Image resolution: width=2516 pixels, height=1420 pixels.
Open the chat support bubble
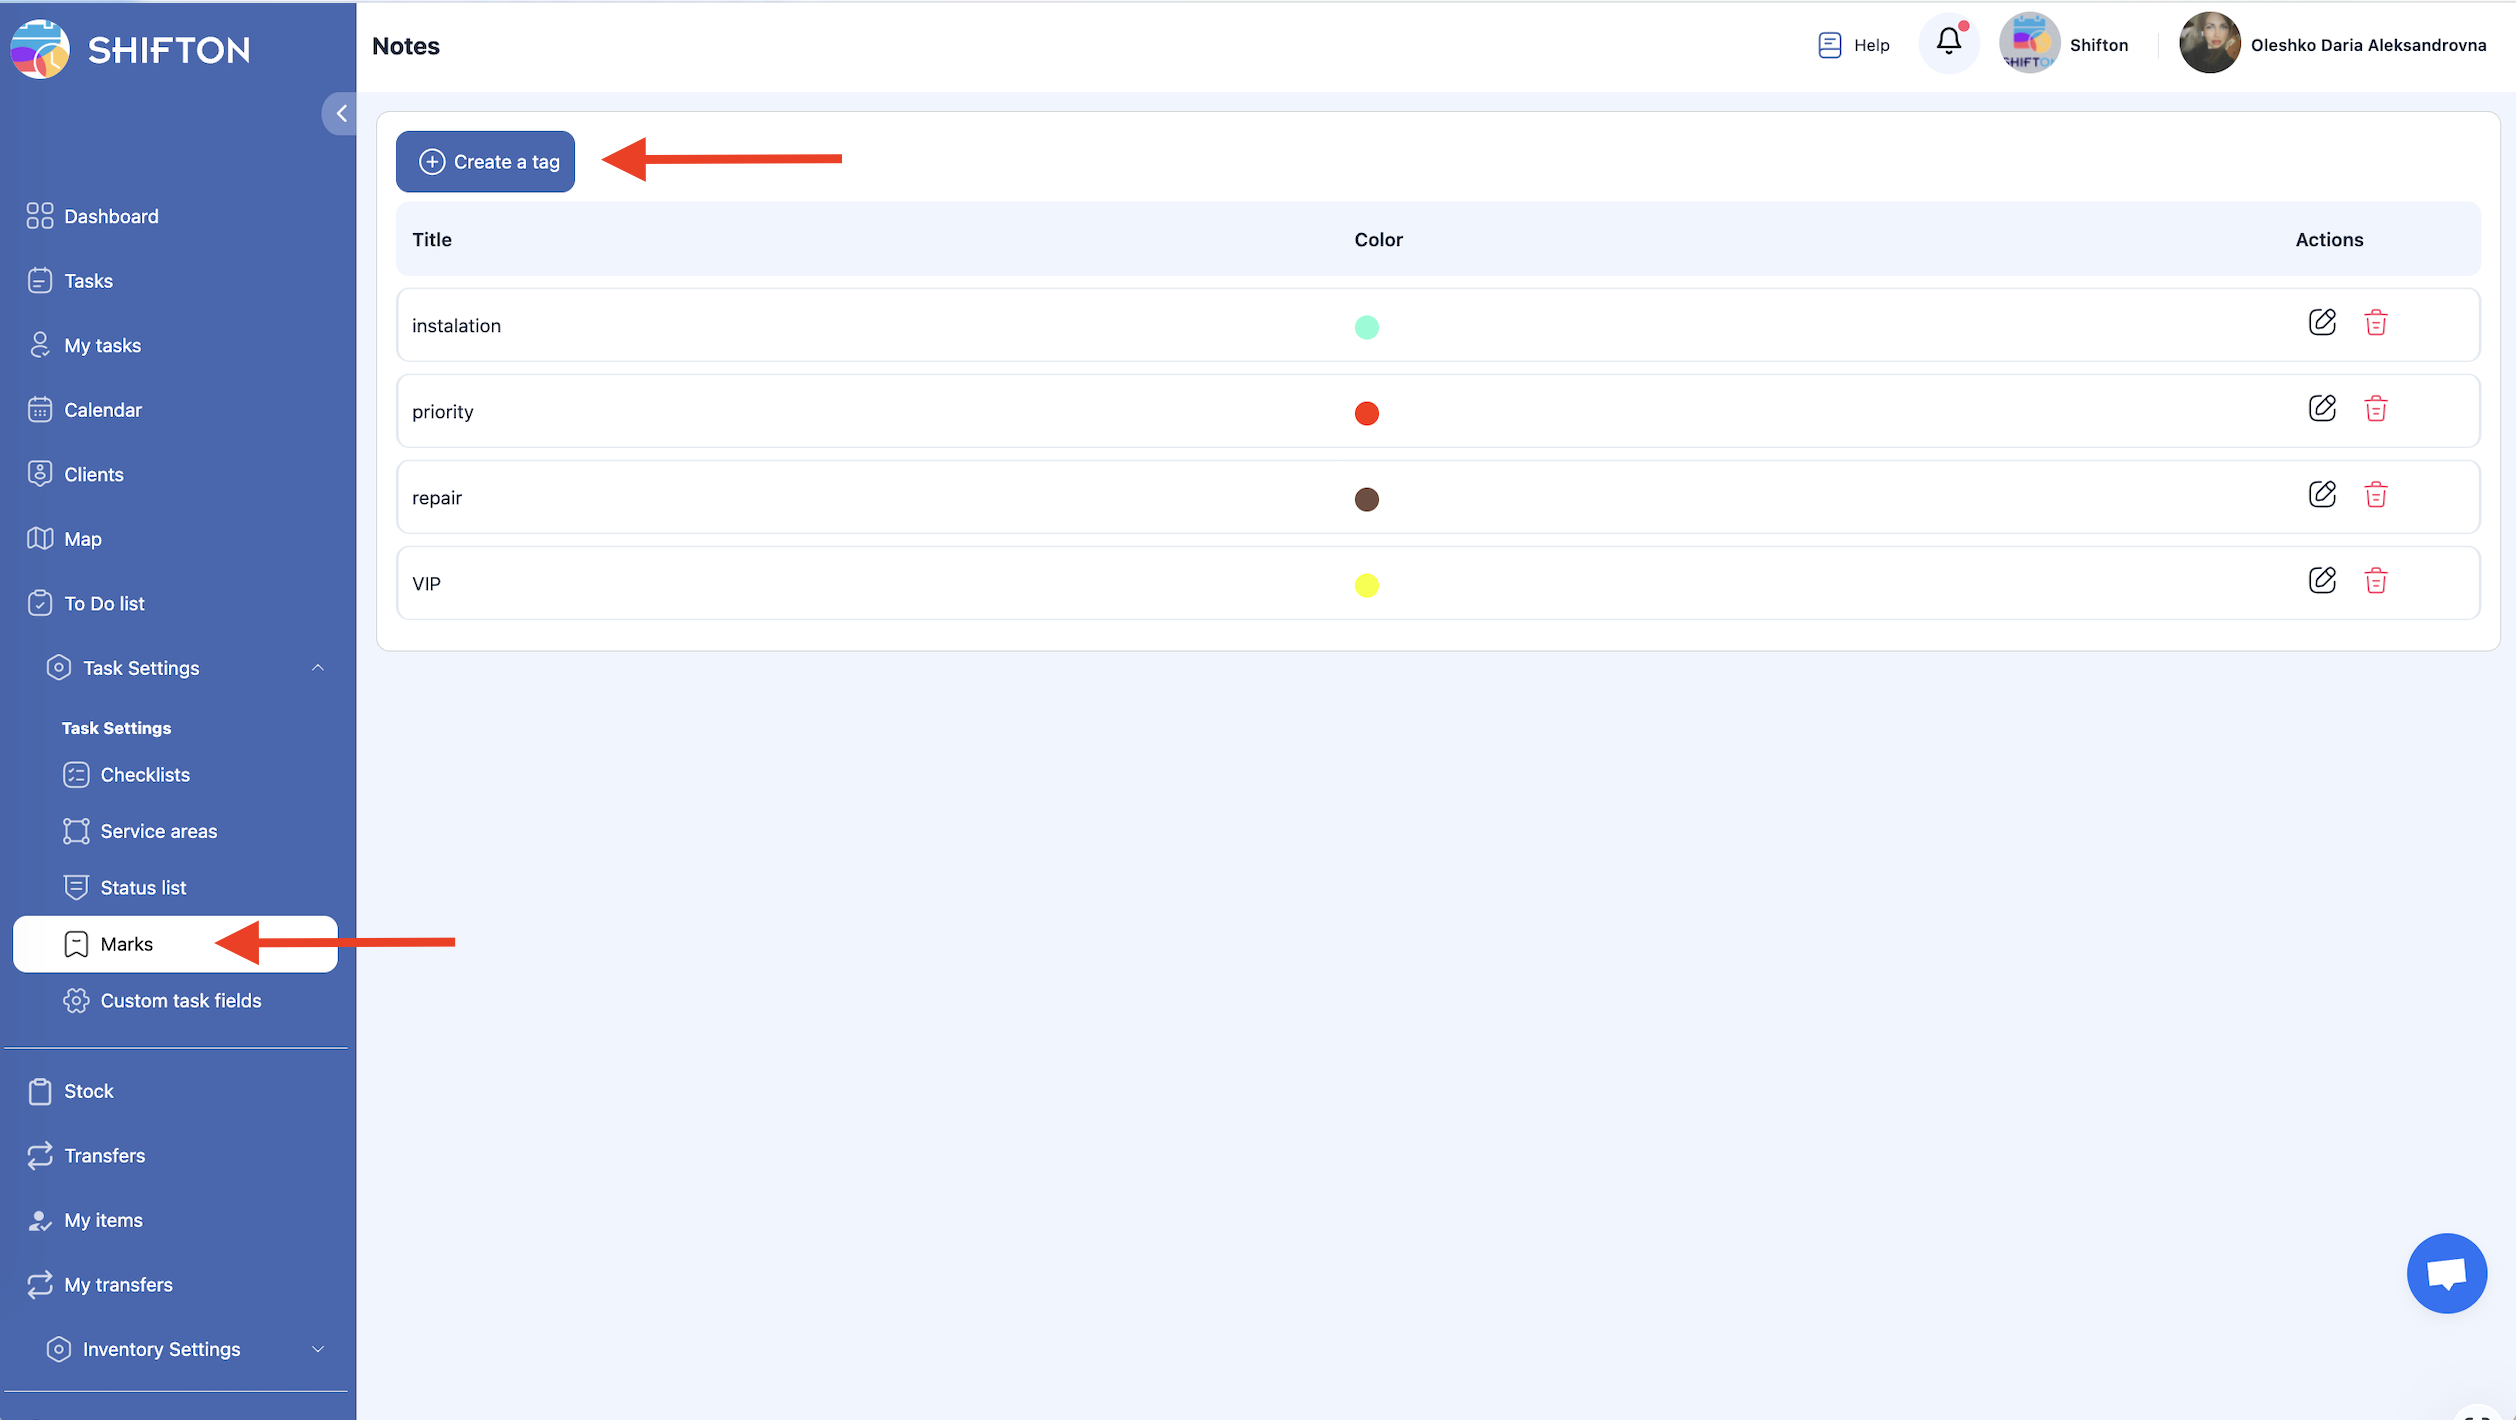pos(2445,1272)
